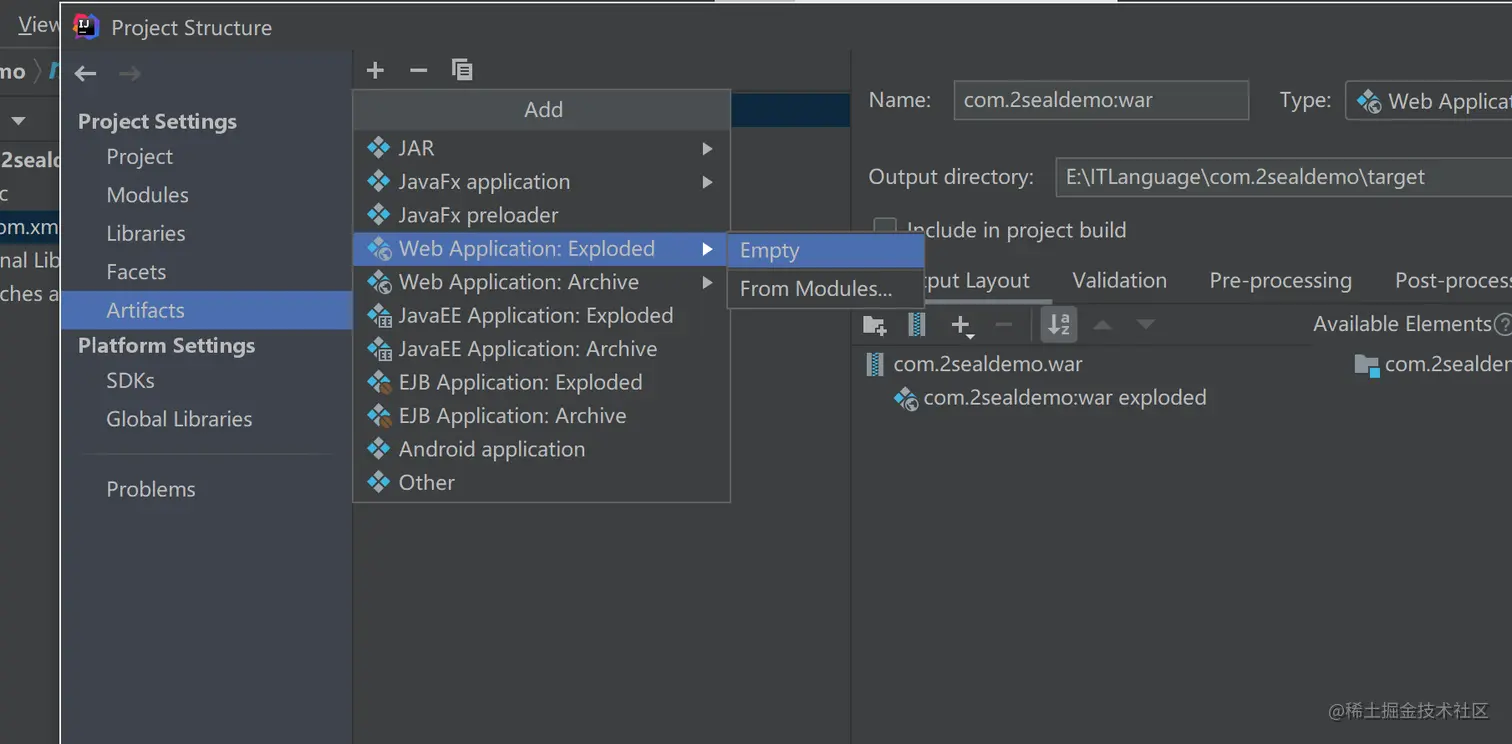Click the Move Down arrow icon
Screen dimensions: 1512x744
(x=1146, y=325)
